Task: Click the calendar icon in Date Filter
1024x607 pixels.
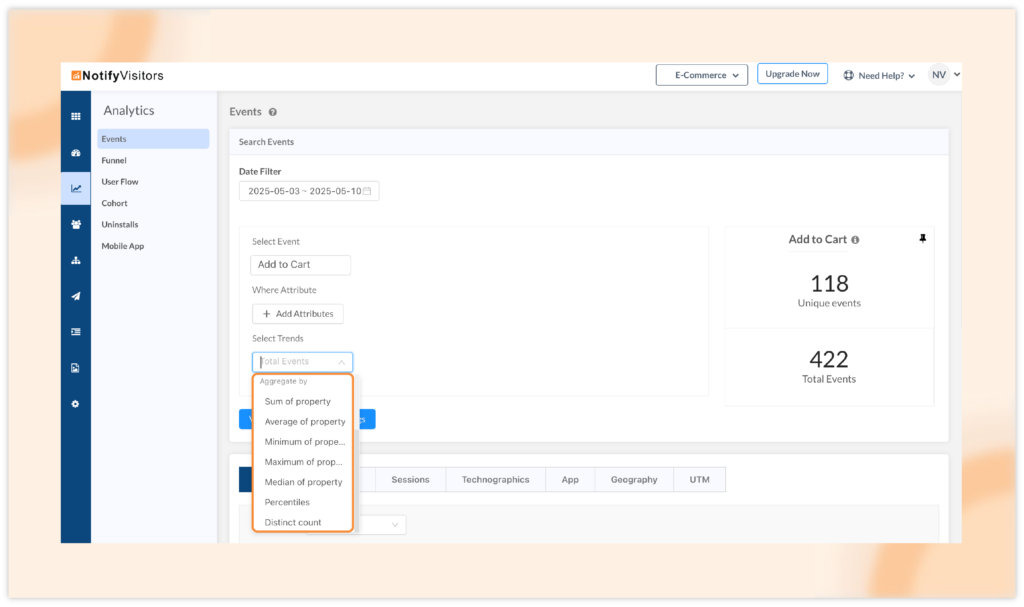Action: pyautogui.click(x=367, y=191)
